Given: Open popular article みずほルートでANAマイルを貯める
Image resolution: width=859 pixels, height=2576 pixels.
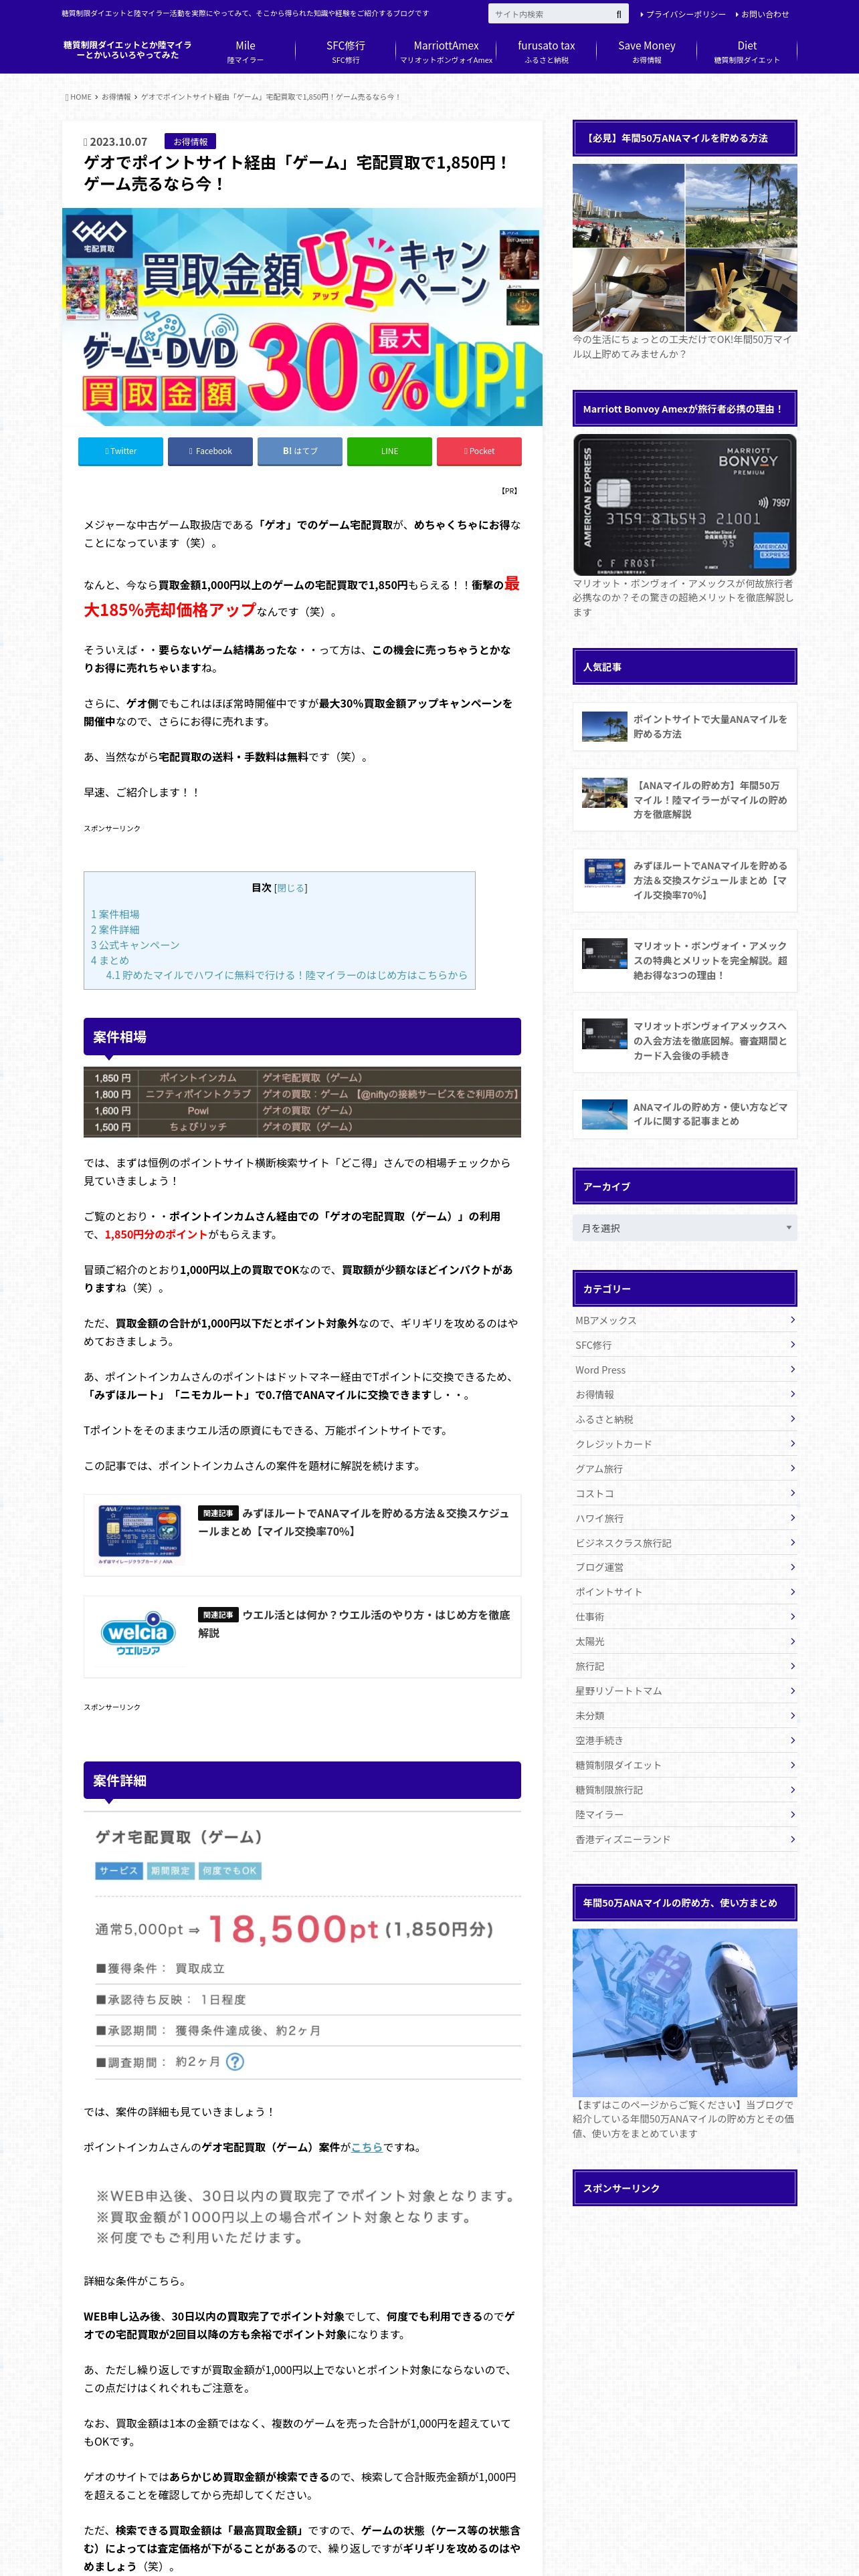Looking at the screenshot, I should click(x=685, y=880).
